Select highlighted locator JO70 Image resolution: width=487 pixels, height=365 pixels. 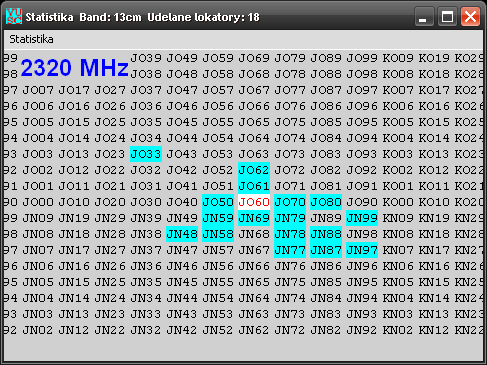click(290, 202)
